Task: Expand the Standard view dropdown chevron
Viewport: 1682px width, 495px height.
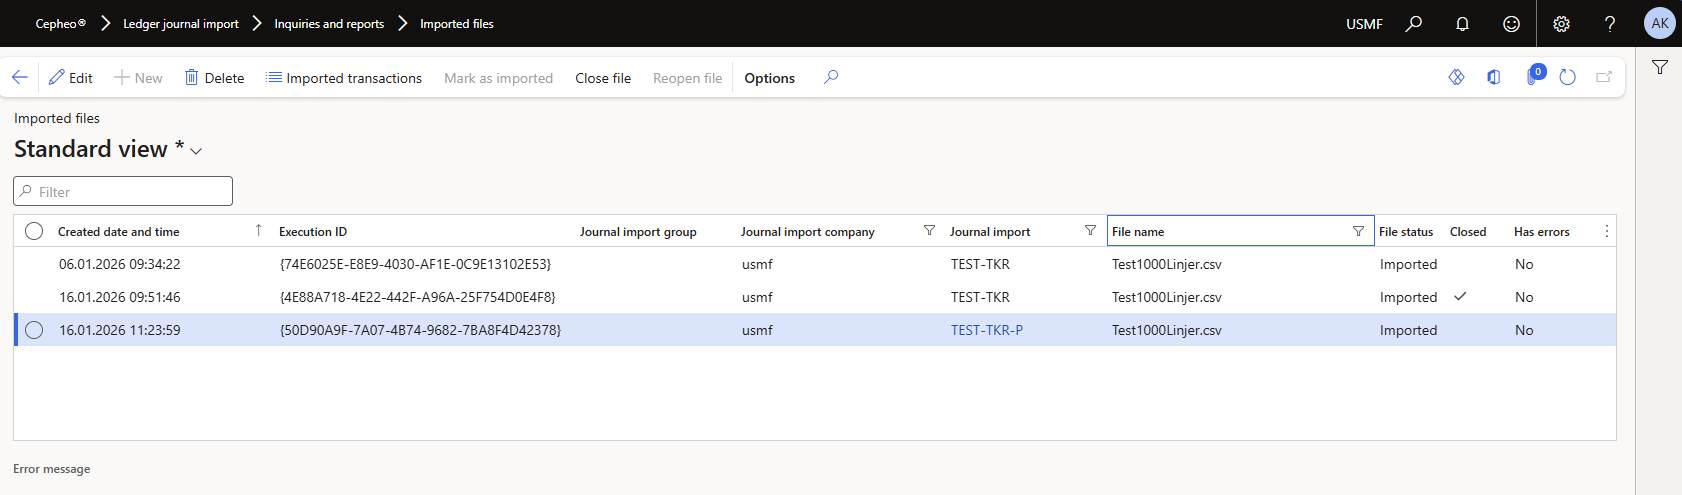Action: [x=196, y=151]
